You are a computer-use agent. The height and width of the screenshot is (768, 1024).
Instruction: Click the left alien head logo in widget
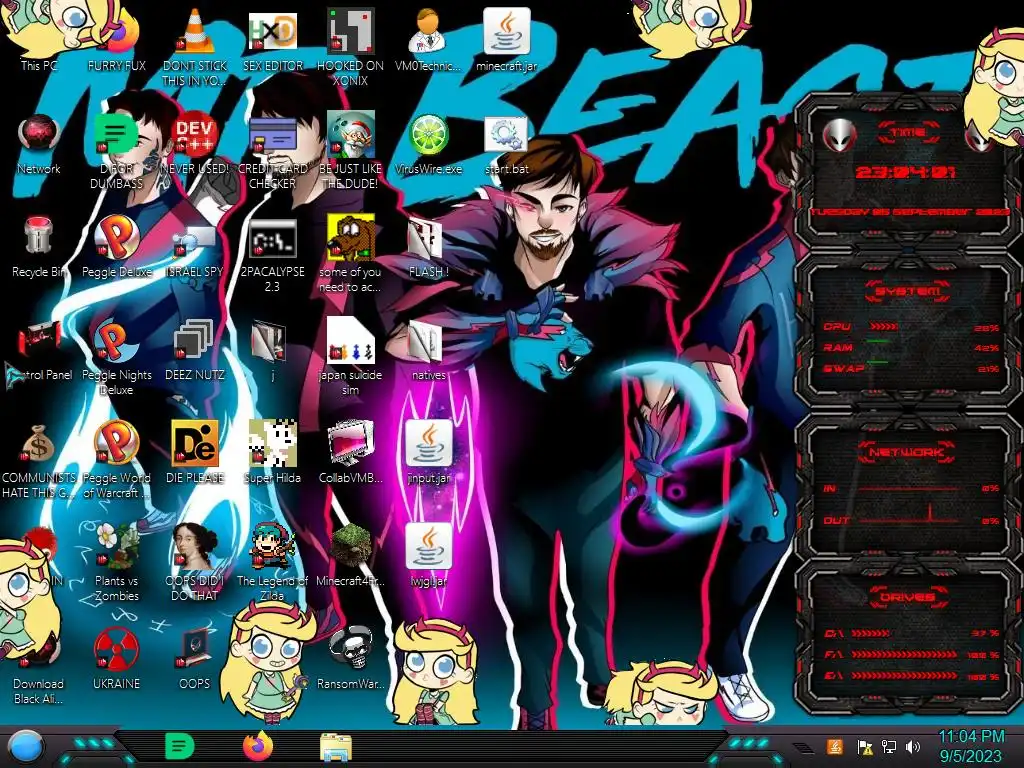tap(839, 135)
